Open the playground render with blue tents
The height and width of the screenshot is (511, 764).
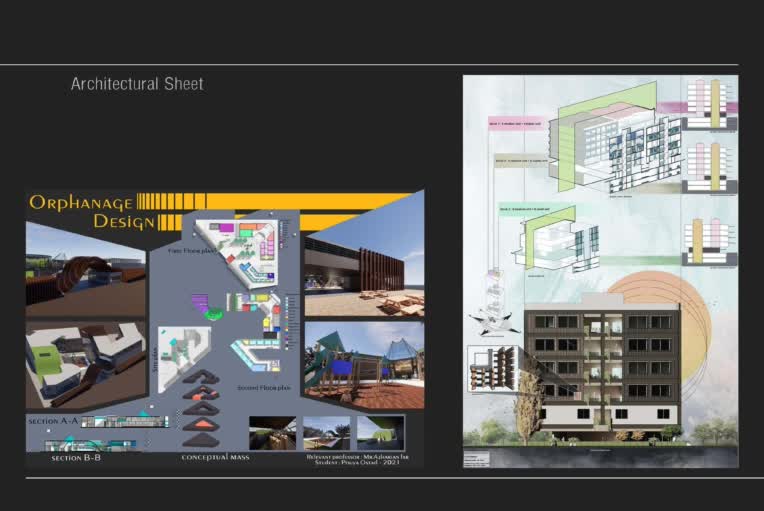point(362,364)
